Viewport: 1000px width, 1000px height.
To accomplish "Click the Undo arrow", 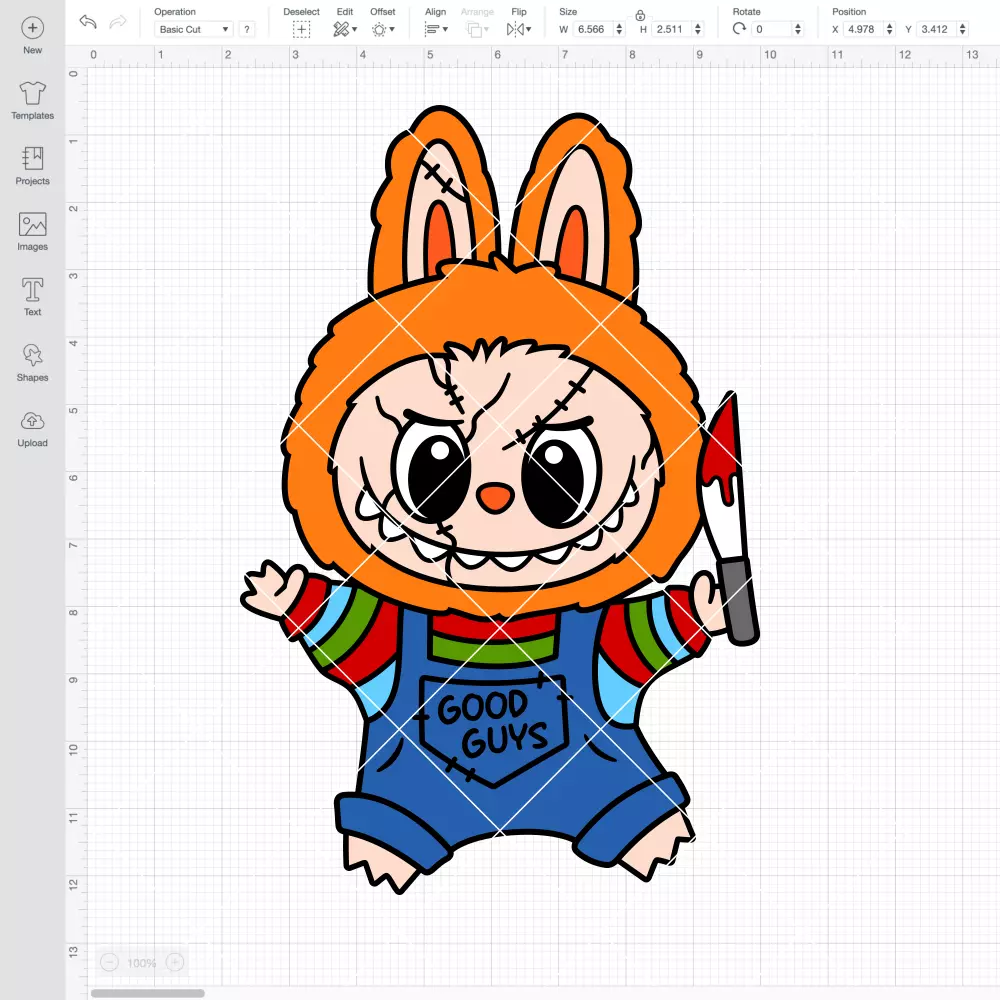I will (88, 22).
